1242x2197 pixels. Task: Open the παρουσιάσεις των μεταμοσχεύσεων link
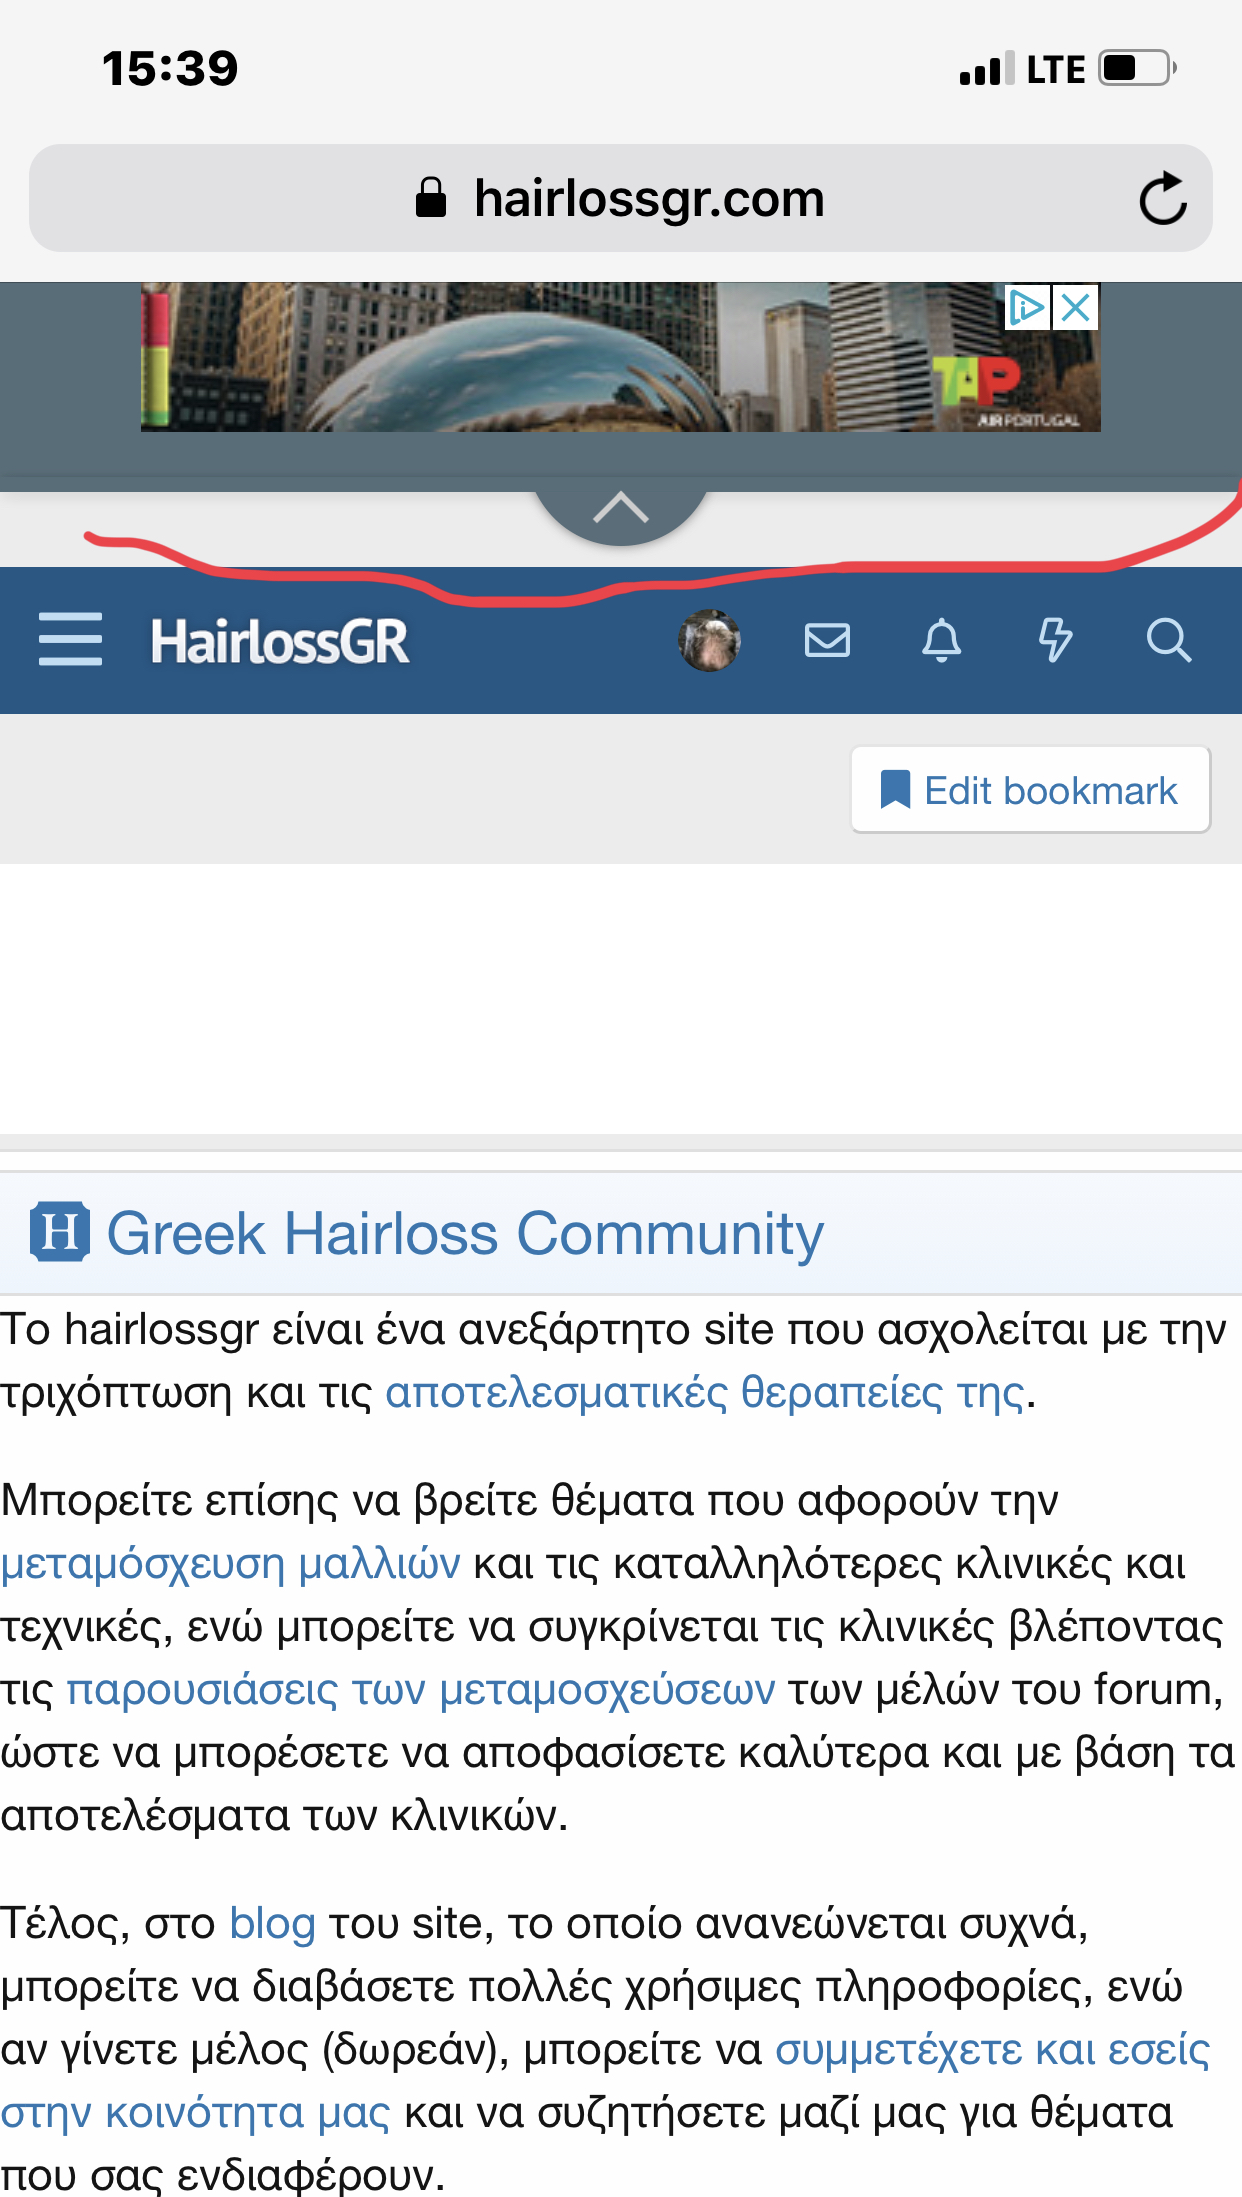pyautogui.click(x=420, y=1688)
